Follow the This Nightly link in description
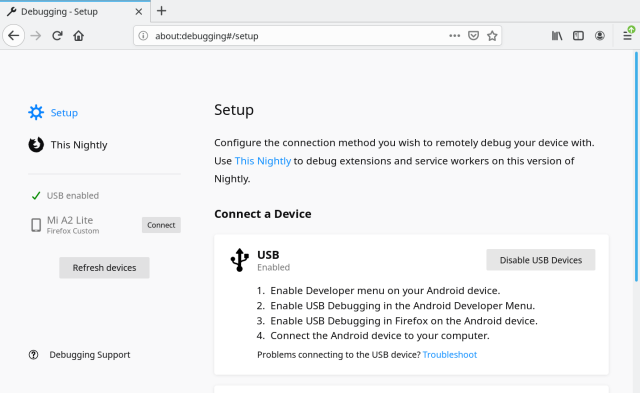Screen dimensions: 640x393 [x=263, y=161]
